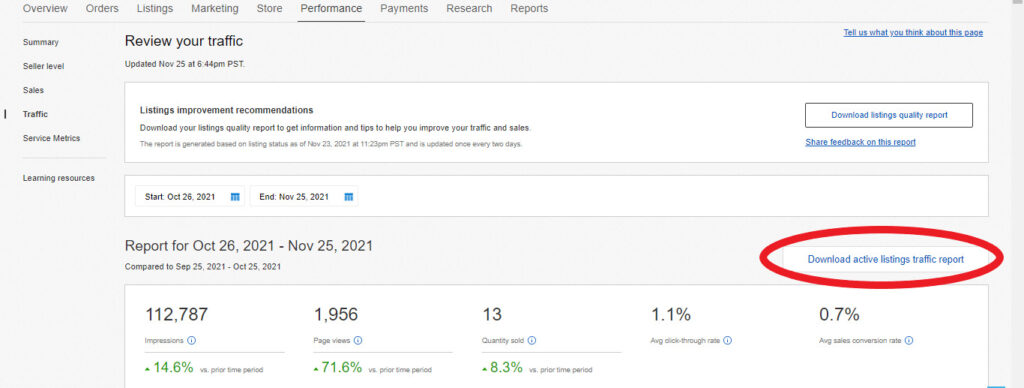
Task: Download listings quality report
Action: tap(889, 115)
